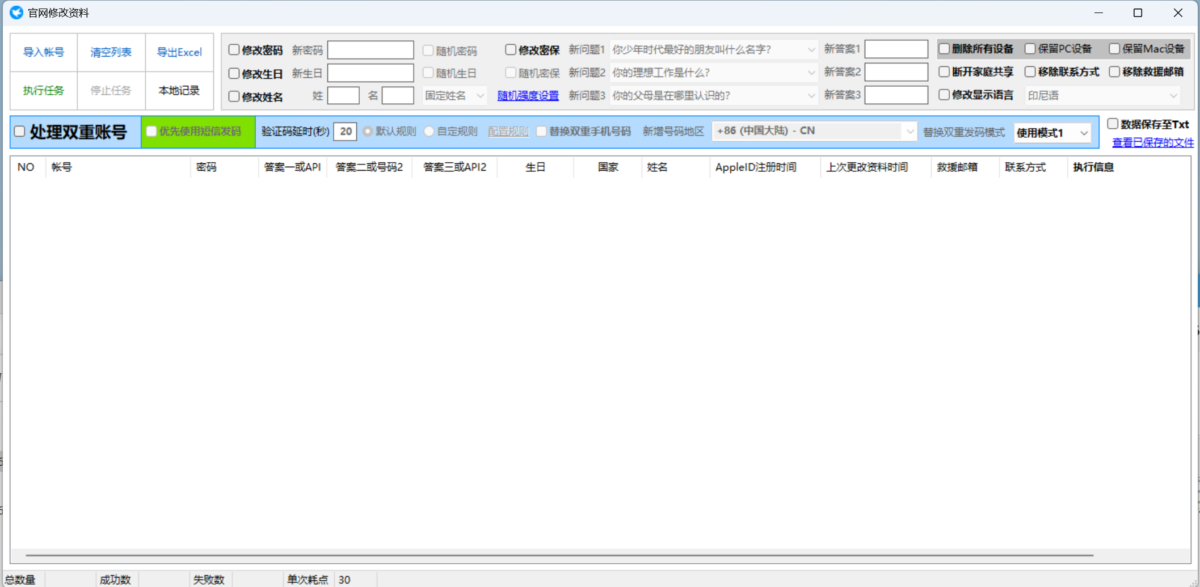
Task: Click the 新密码 input field
Action: click(371, 50)
